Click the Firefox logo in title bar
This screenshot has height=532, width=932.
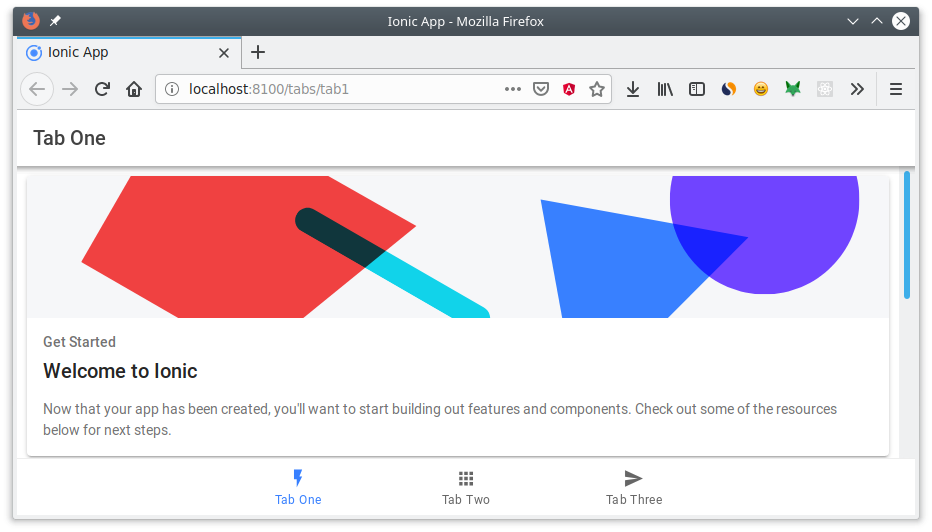click(x=31, y=21)
